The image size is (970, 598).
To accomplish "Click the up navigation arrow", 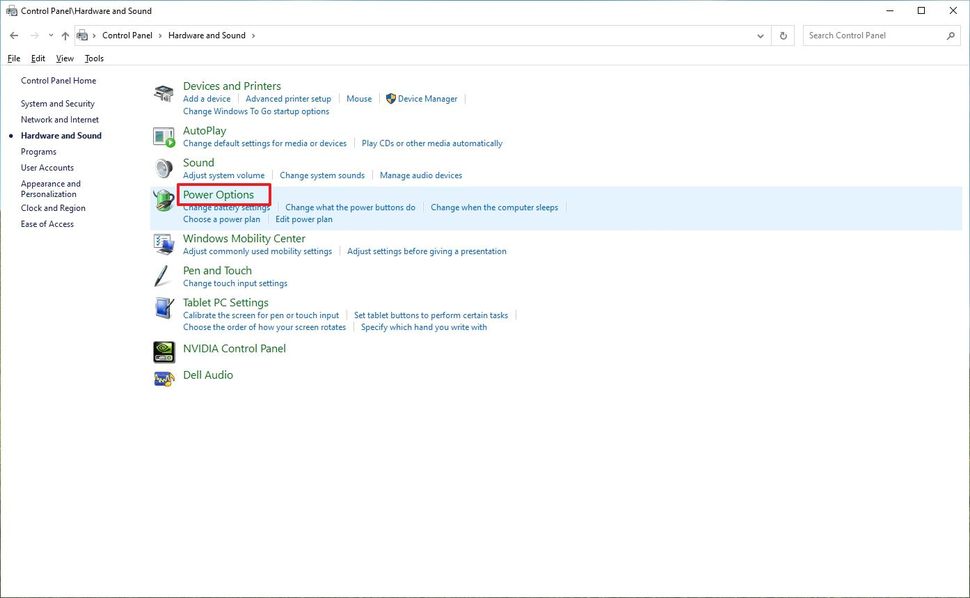I will click(x=65, y=35).
